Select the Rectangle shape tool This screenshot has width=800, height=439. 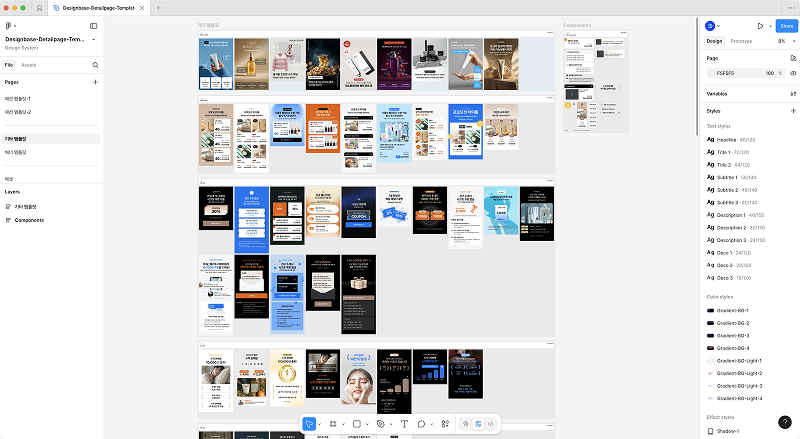(x=357, y=424)
